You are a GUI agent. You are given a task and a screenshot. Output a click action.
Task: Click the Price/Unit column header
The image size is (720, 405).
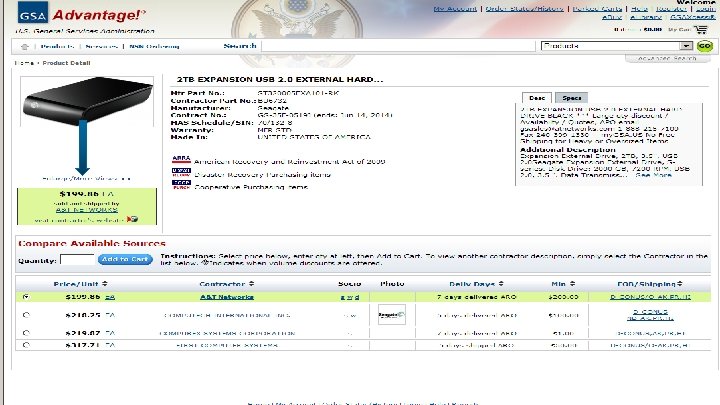pos(77,284)
